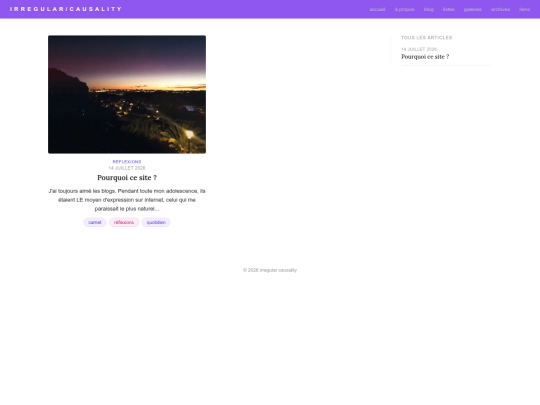Open the archives nav item
The width and height of the screenshot is (540, 405).
tap(500, 9)
